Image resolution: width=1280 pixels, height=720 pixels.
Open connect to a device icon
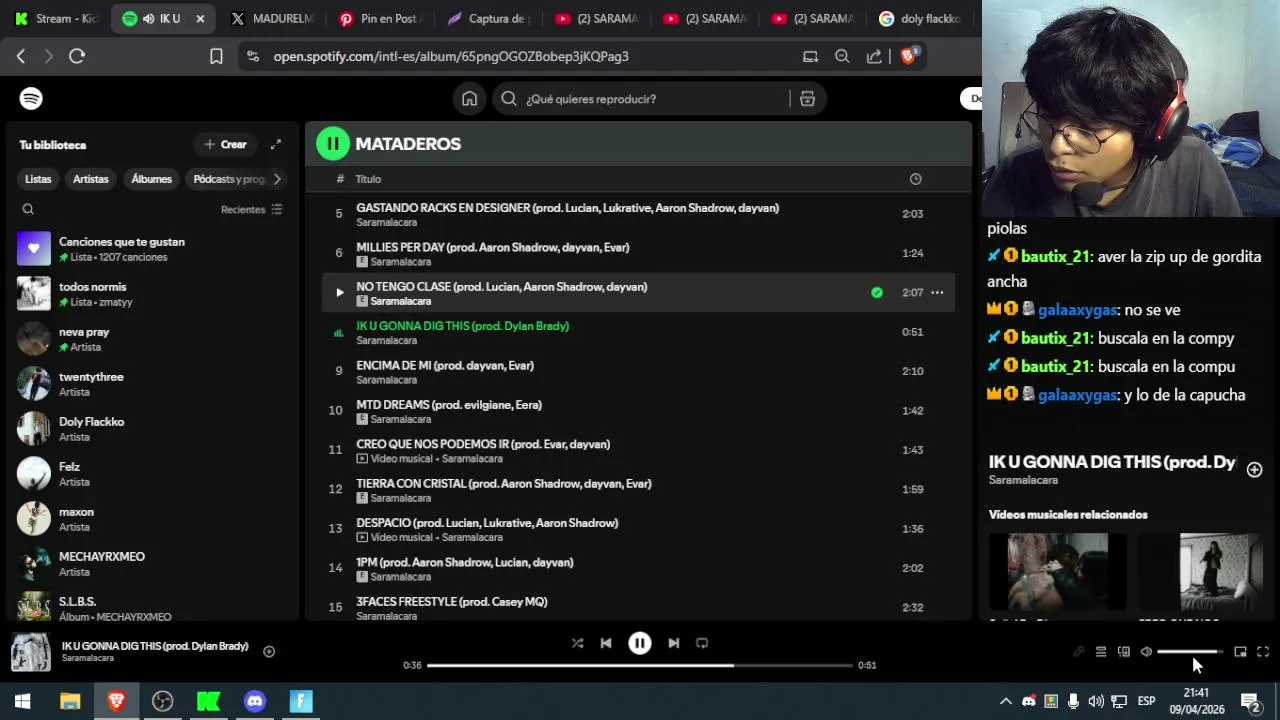click(x=1124, y=651)
